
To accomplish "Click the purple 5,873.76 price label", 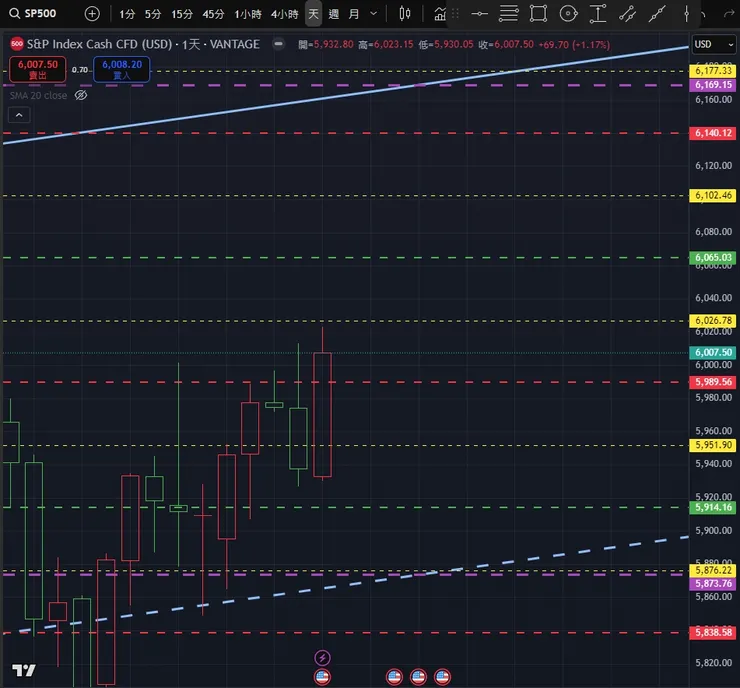I will click(x=713, y=584).
